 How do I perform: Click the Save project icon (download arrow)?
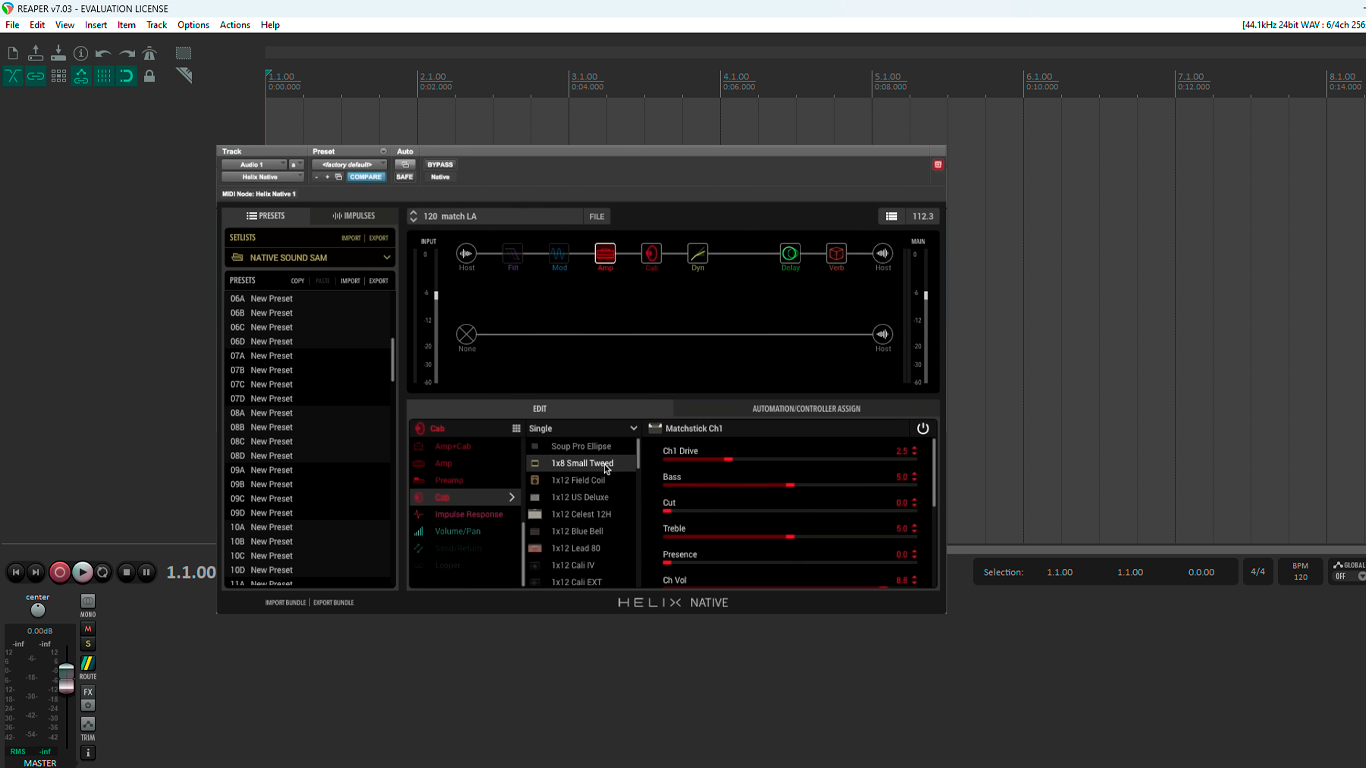pyautogui.click(x=58, y=53)
